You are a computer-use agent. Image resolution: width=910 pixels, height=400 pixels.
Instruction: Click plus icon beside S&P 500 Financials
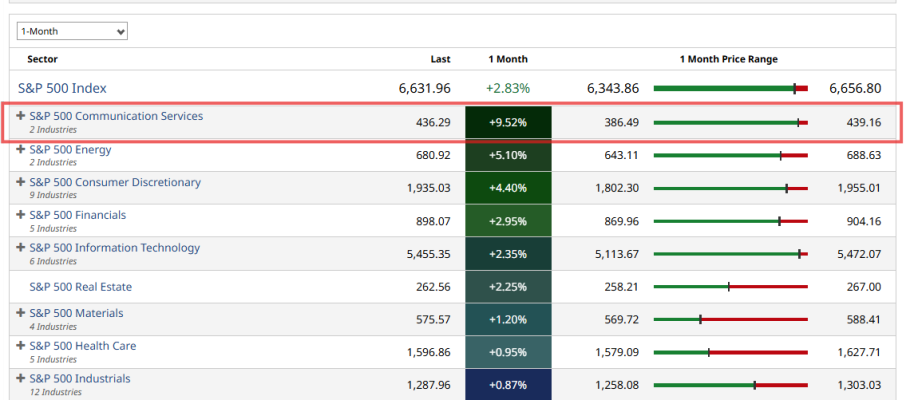coord(21,215)
